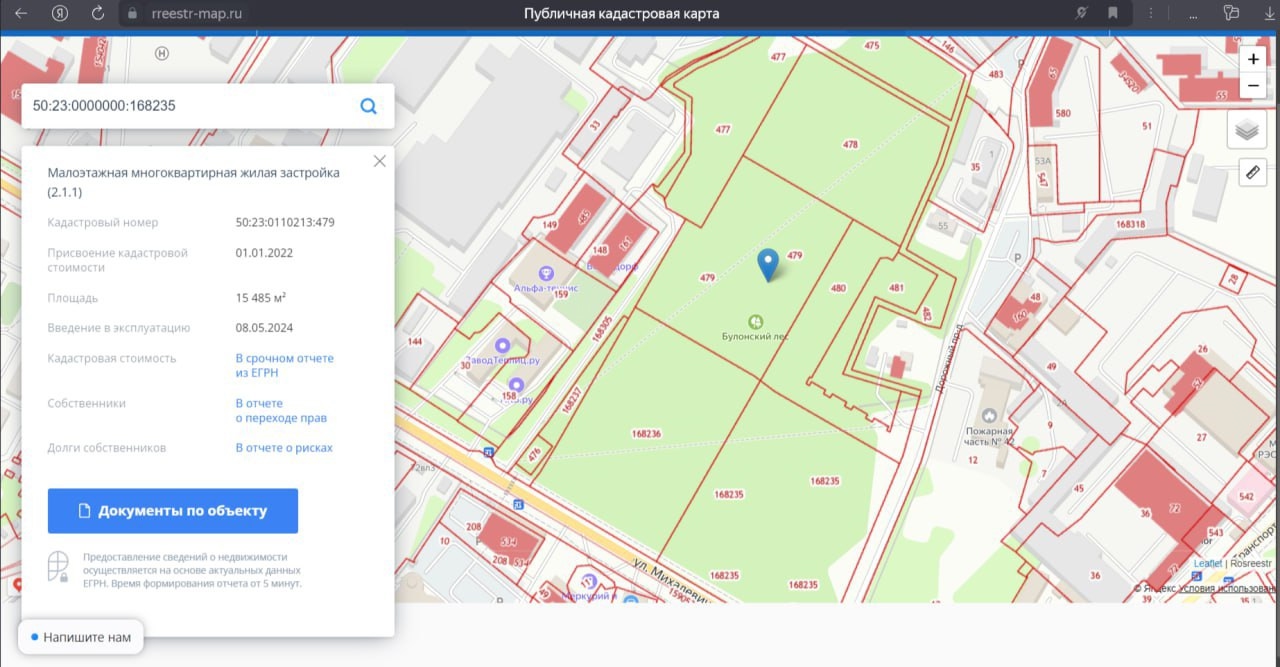Click the Документы по объекту button
This screenshot has height=667, width=1280.
[173, 511]
